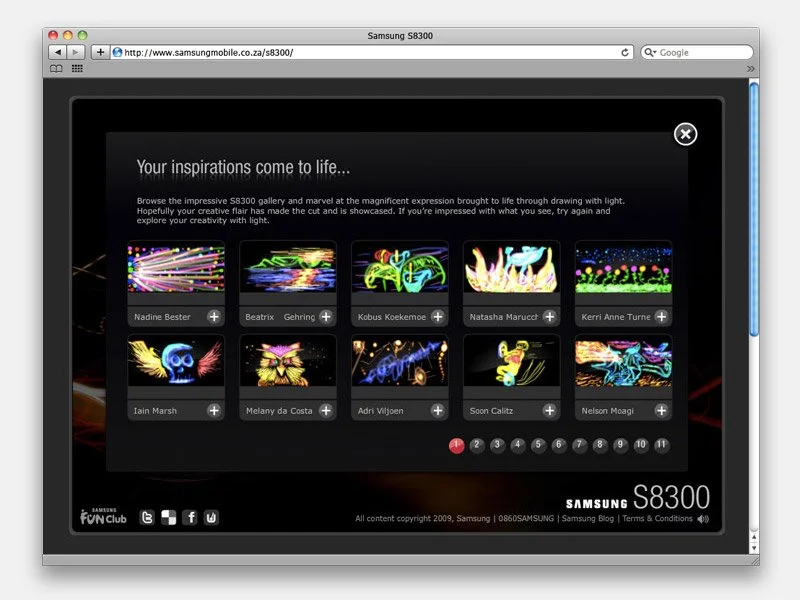The width and height of the screenshot is (800, 600).
Task: Go to gallery page 10
Action: click(x=640, y=445)
